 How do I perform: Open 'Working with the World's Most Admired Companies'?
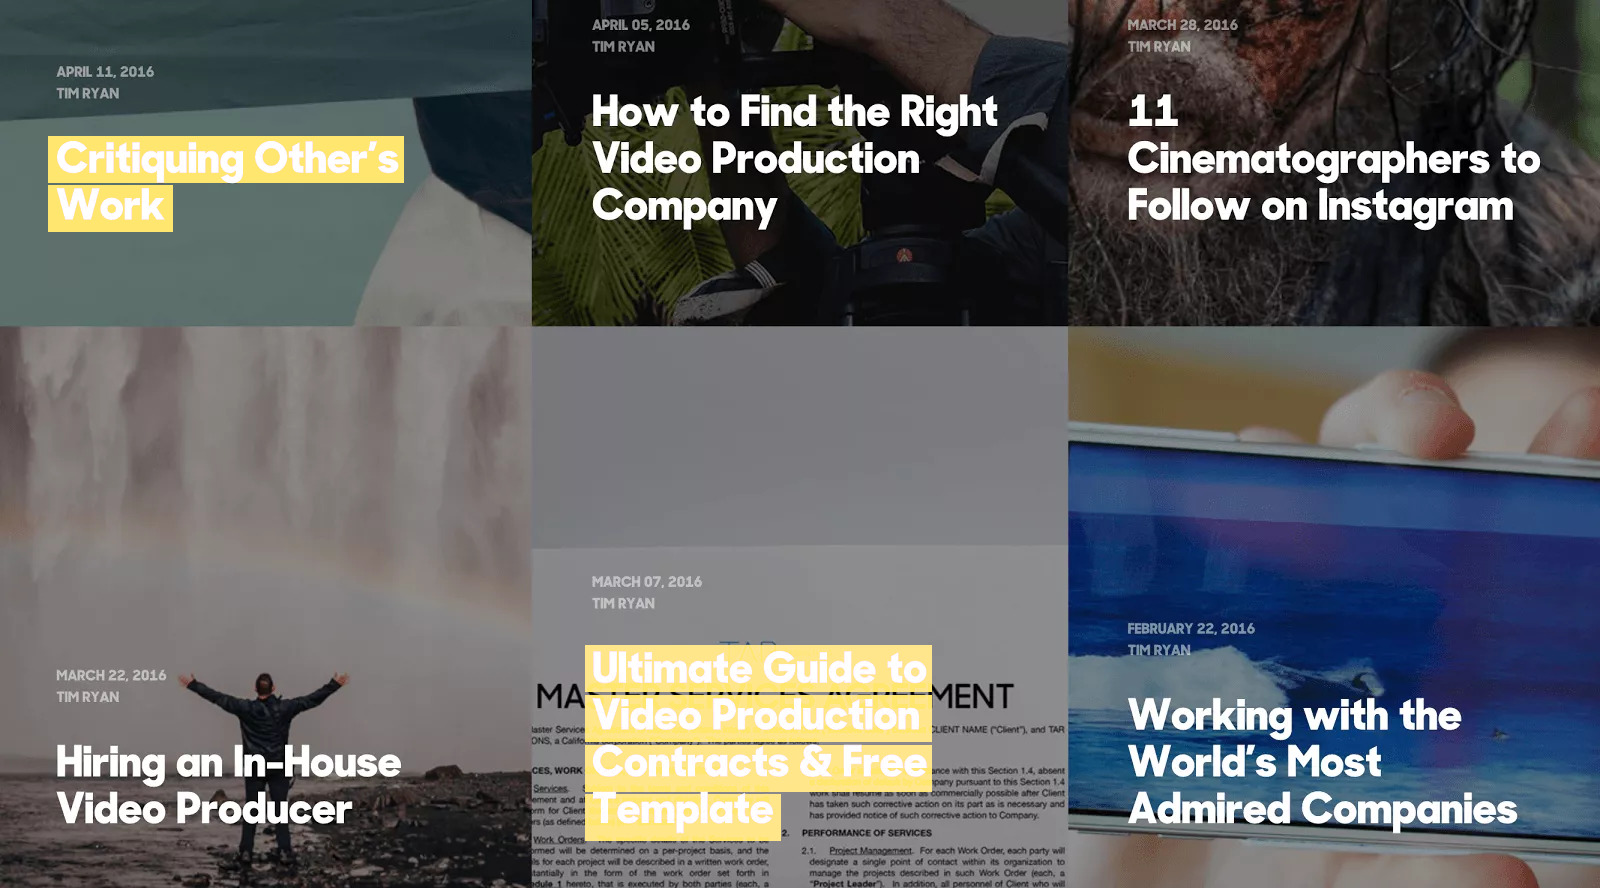1323,762
